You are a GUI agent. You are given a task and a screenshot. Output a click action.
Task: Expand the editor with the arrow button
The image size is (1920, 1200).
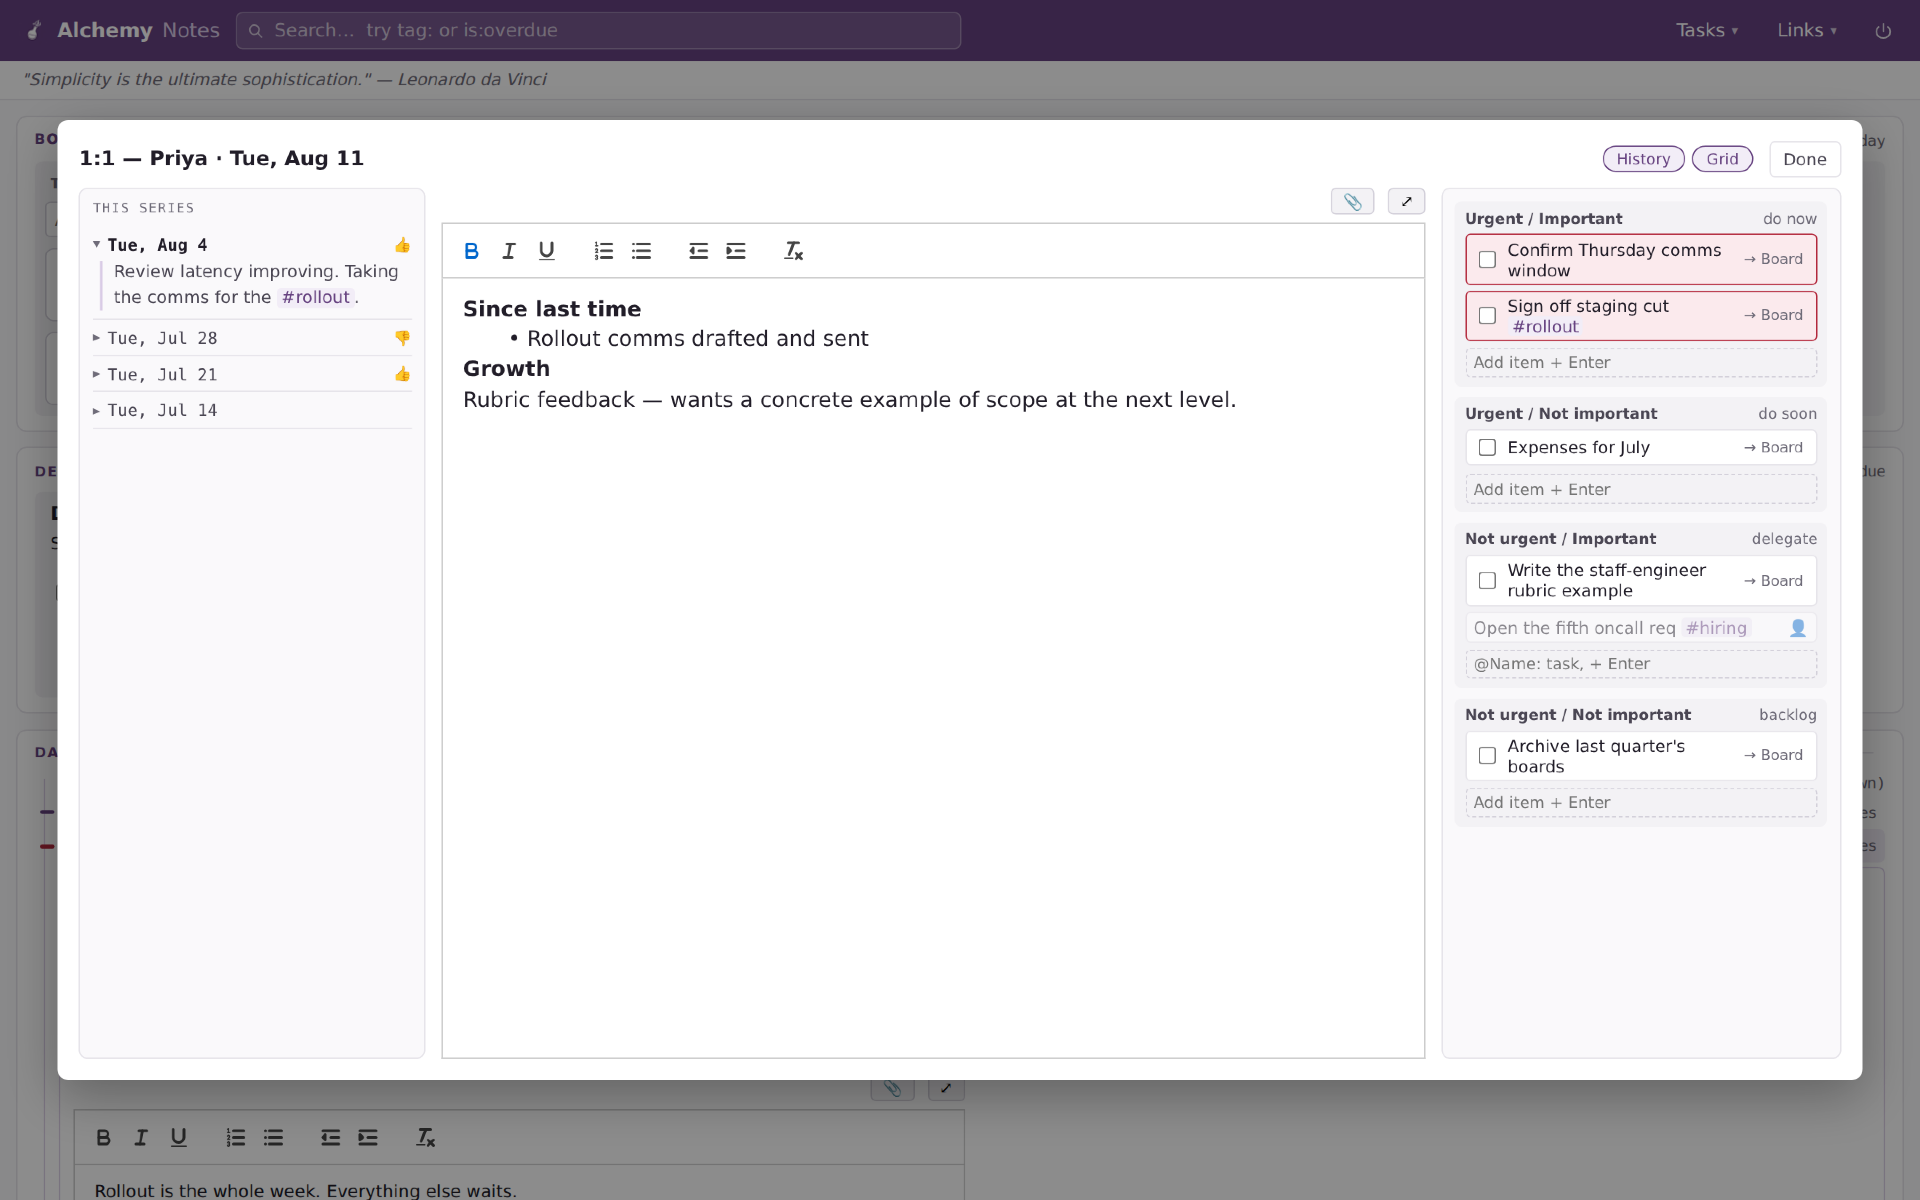pos(1406,202)
